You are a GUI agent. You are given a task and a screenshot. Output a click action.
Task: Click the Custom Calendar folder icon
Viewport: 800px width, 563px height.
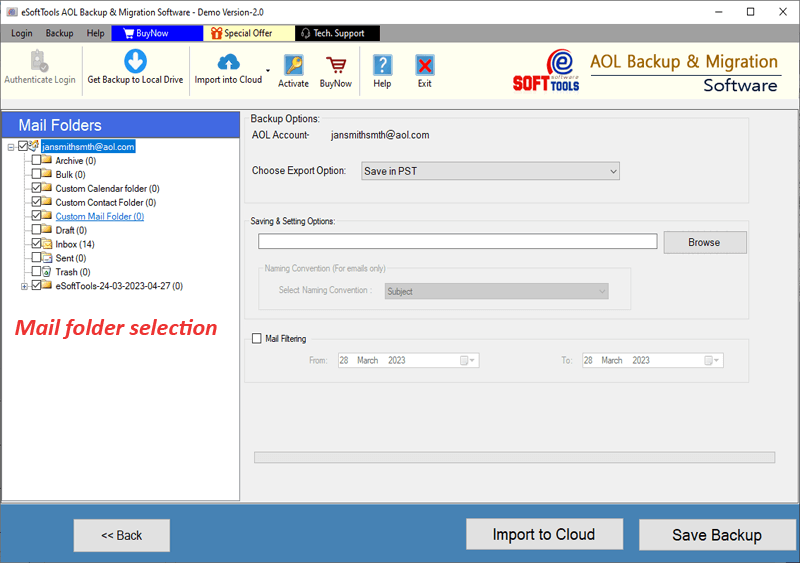tap(47, 187)
